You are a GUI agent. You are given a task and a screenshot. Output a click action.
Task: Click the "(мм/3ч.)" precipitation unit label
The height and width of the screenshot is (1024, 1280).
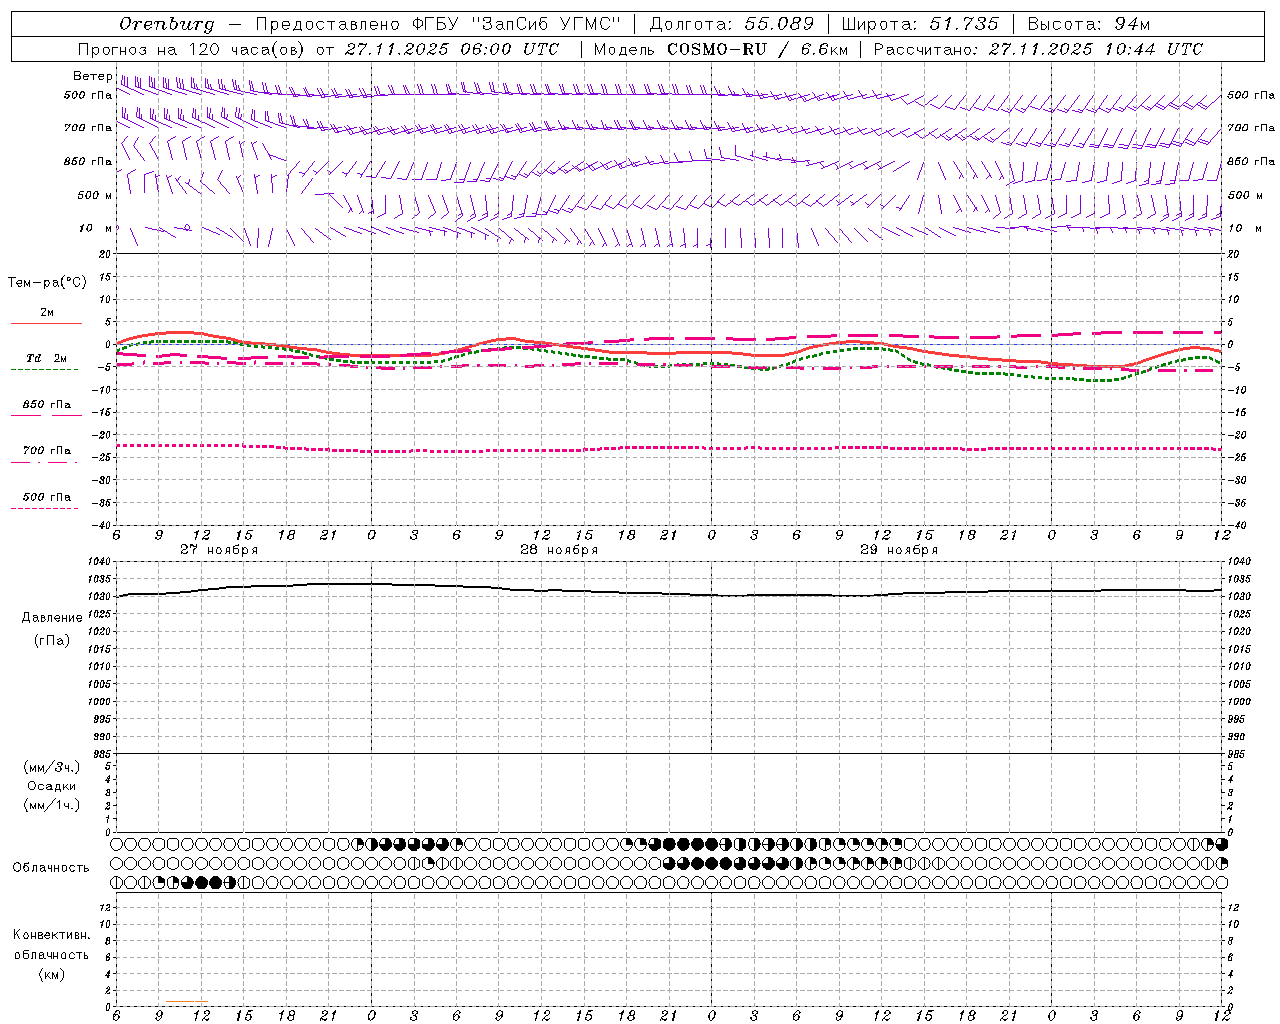click(52, 767)
